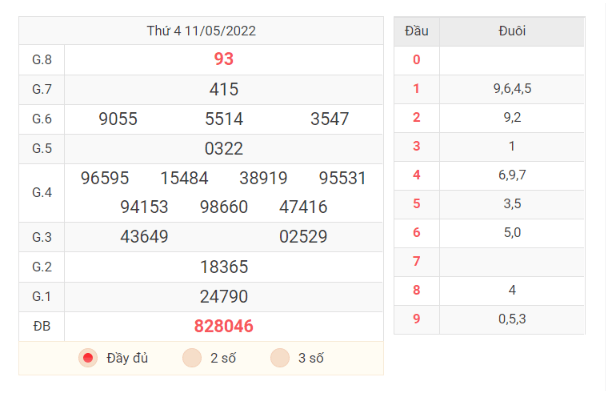Screen dimensions: 607x399
Task: Click the special prize number 828046
Action: 224,326
